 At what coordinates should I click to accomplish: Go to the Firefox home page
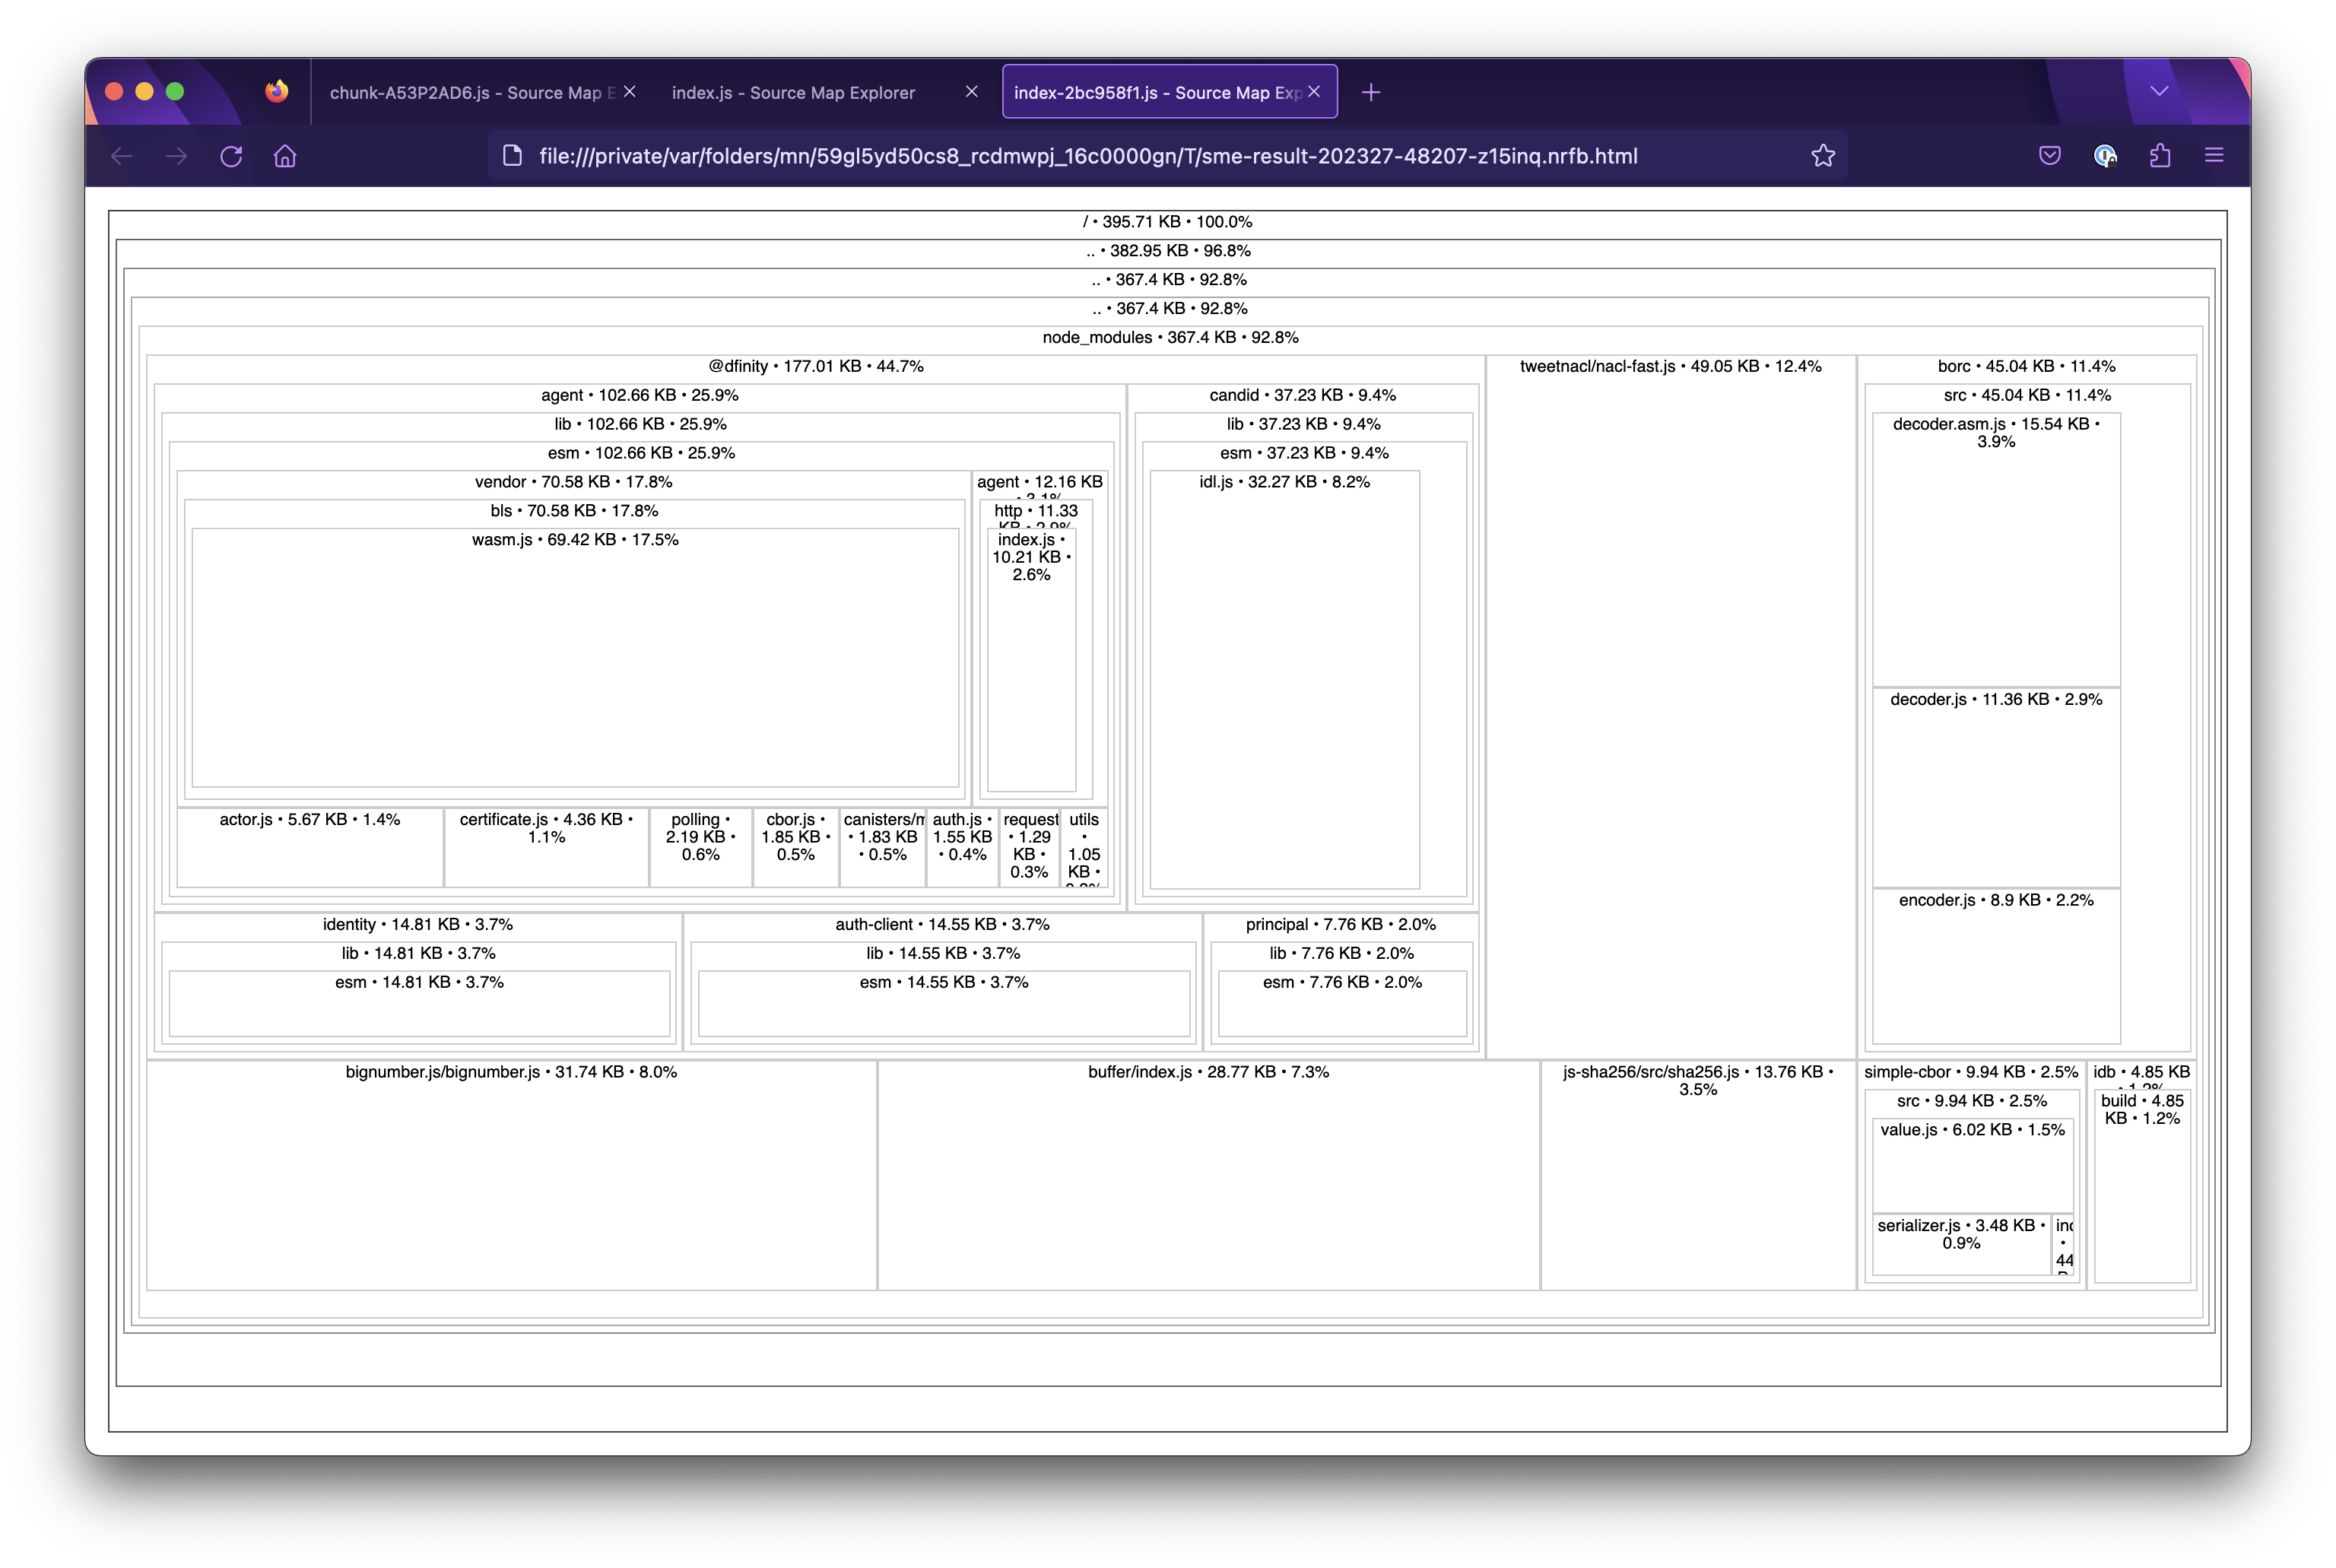[285, 156]
